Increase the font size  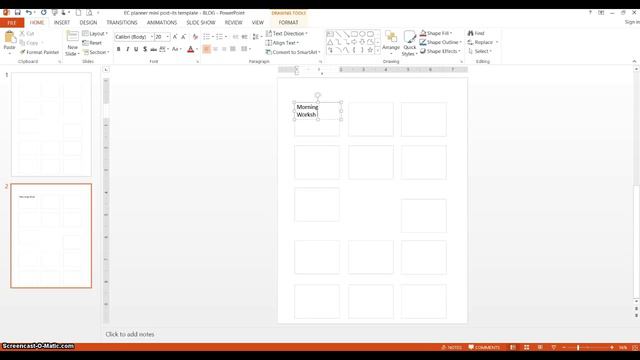pyautogui.click(x=175, y=37)
